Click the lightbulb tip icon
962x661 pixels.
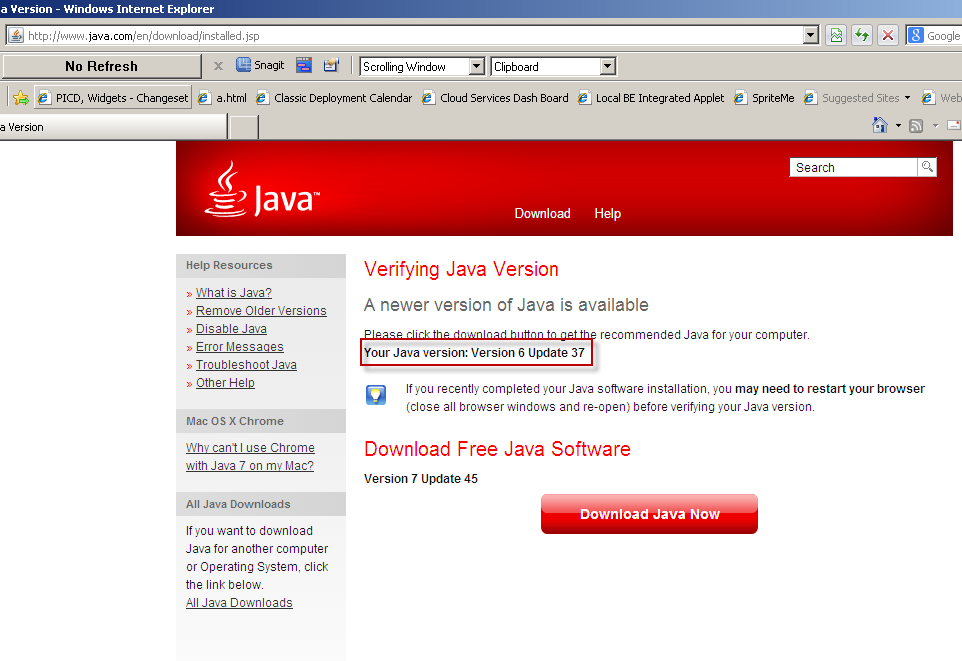(376, 395)
